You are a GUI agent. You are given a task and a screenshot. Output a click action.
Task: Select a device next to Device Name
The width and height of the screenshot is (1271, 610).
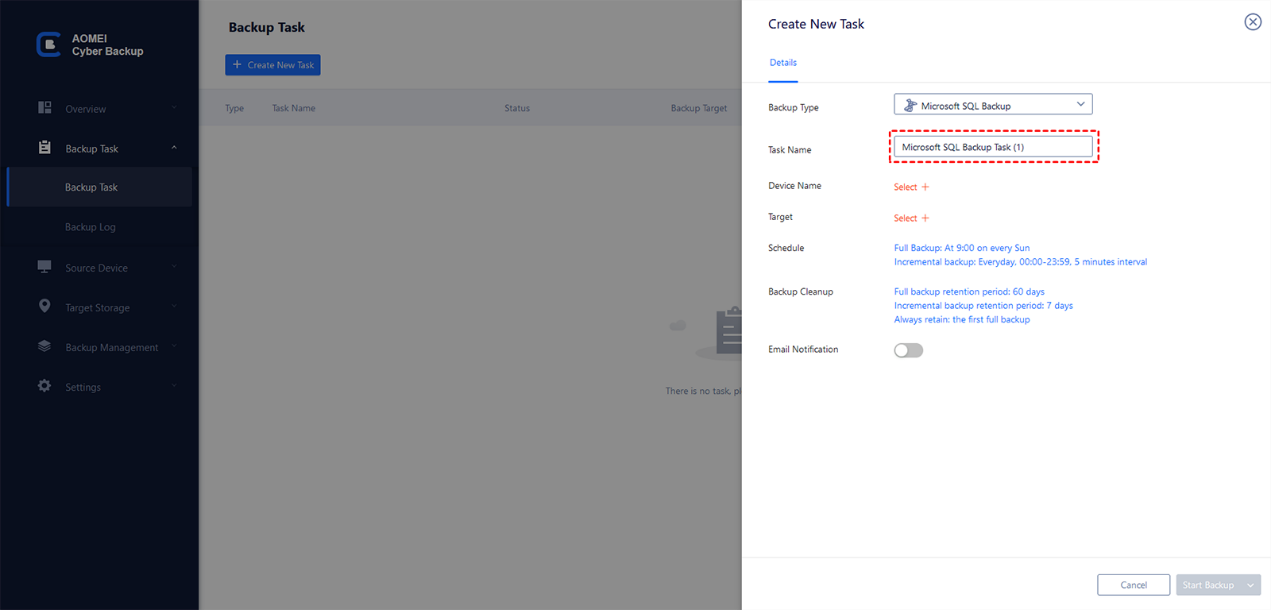(911, 187)
